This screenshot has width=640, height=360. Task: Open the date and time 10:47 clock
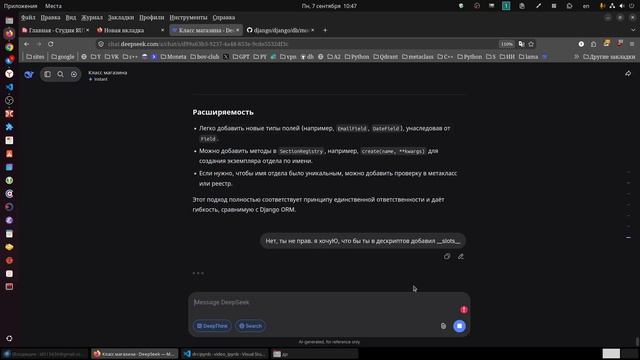329,6
